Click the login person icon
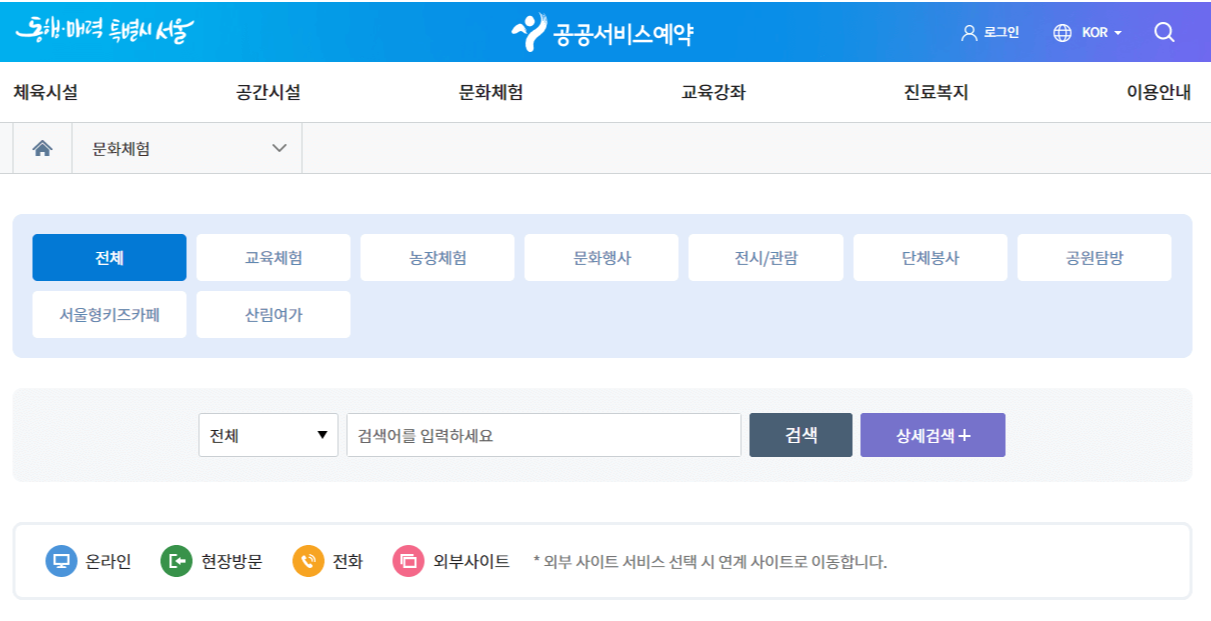1211x621 pixels. [967, 31]
